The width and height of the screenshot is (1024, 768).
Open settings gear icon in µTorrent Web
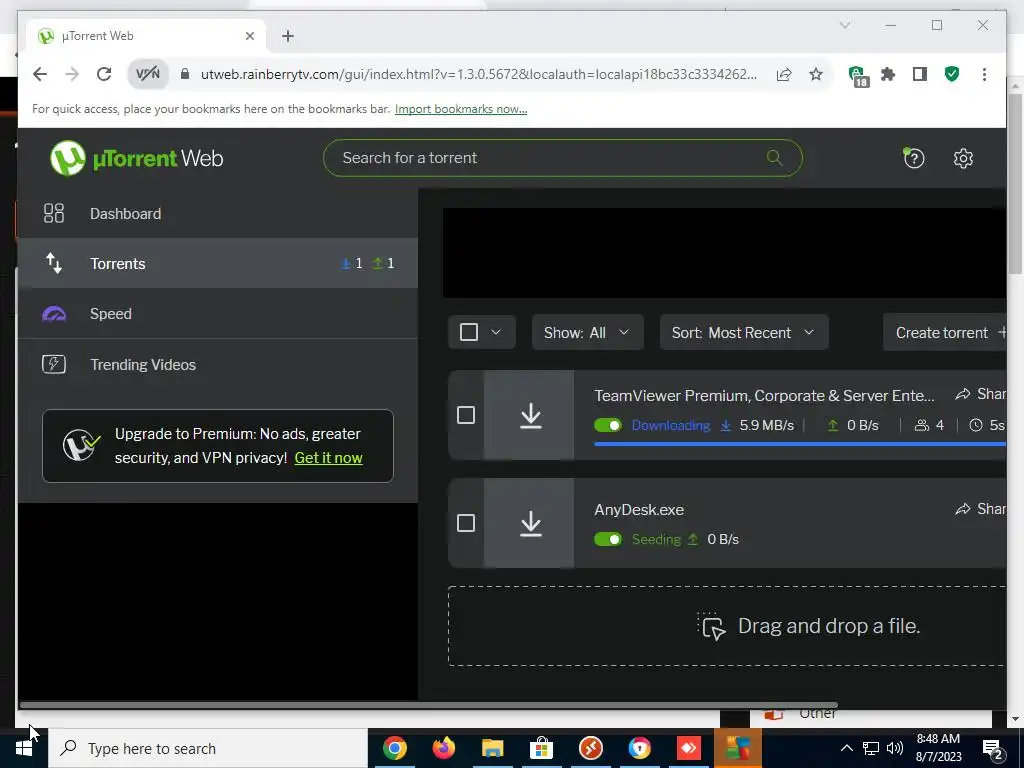pyautogui.click(x=963, y=158)
